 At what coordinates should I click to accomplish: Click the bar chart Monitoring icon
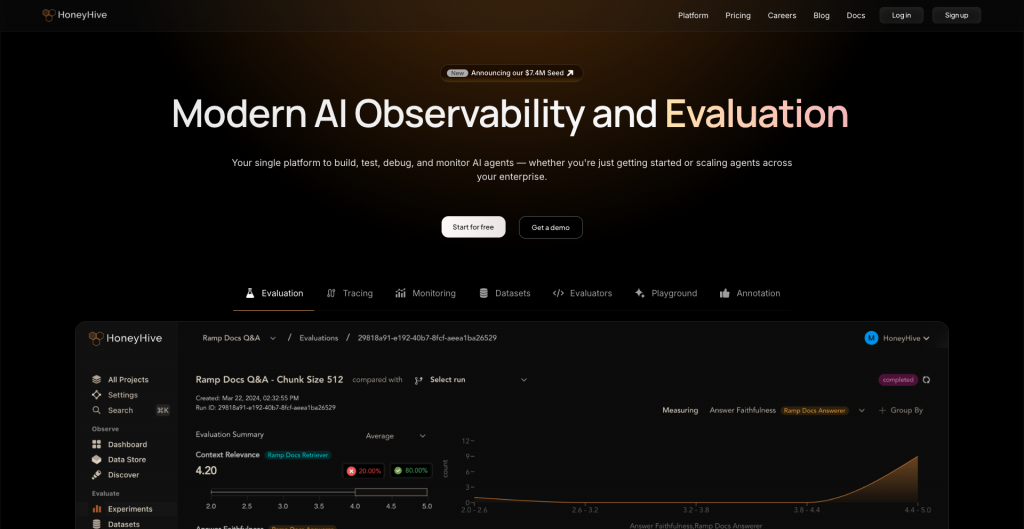point(400,293)
